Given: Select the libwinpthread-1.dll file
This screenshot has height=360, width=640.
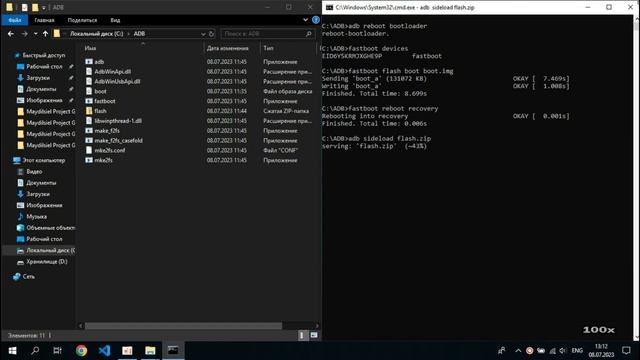Looking at the screenshot, I should point(118,121).
